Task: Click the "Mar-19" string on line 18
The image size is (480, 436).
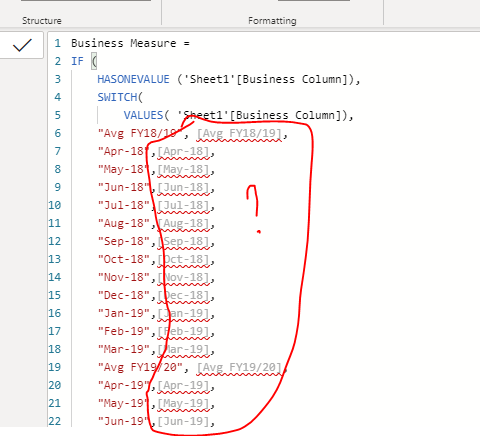Action: point(124,349)
